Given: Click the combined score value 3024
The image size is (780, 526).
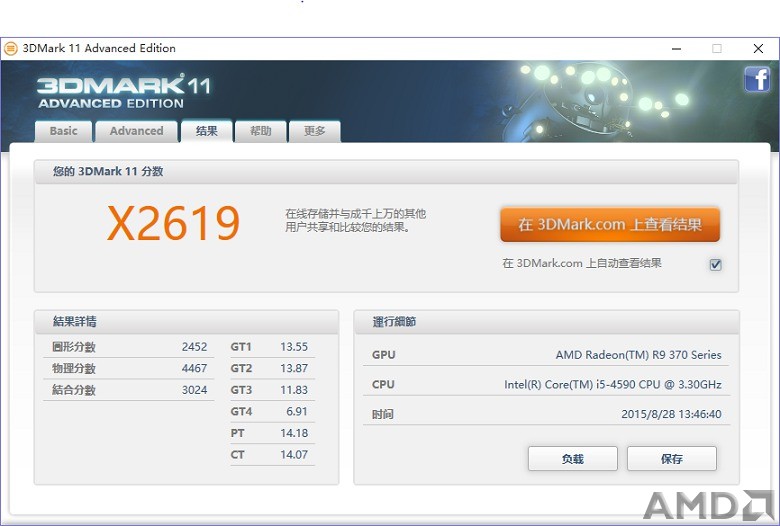Looking at the screenshot, I should (194, 390).
